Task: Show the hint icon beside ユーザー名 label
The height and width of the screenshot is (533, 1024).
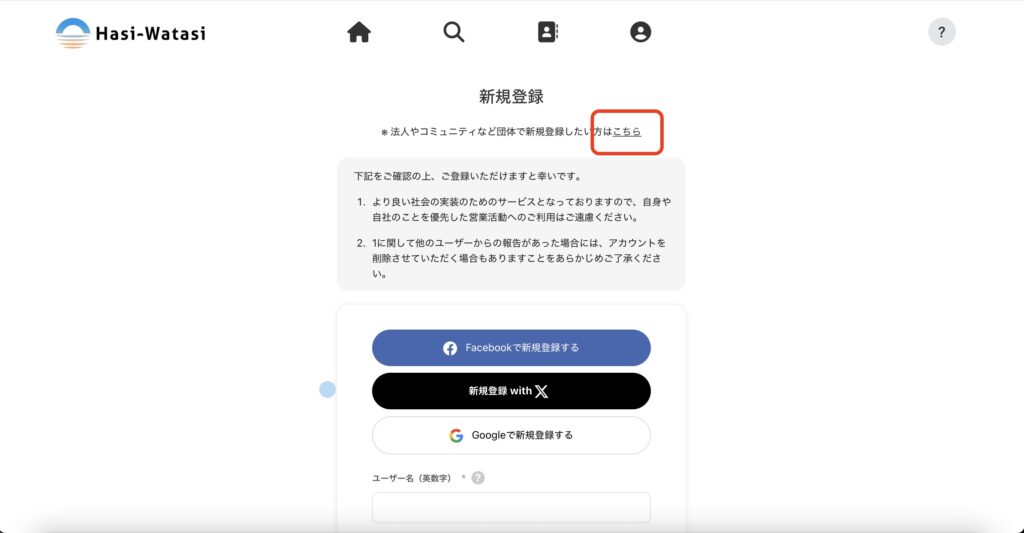Action: pyautogui.click(x=478, y=477)
